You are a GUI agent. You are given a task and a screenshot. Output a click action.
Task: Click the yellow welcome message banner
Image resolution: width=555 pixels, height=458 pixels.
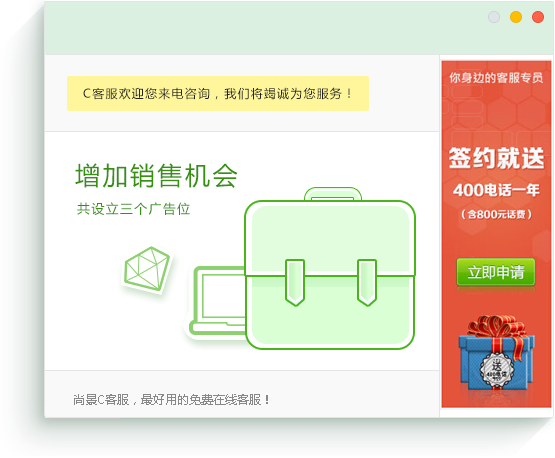[218, 93]
